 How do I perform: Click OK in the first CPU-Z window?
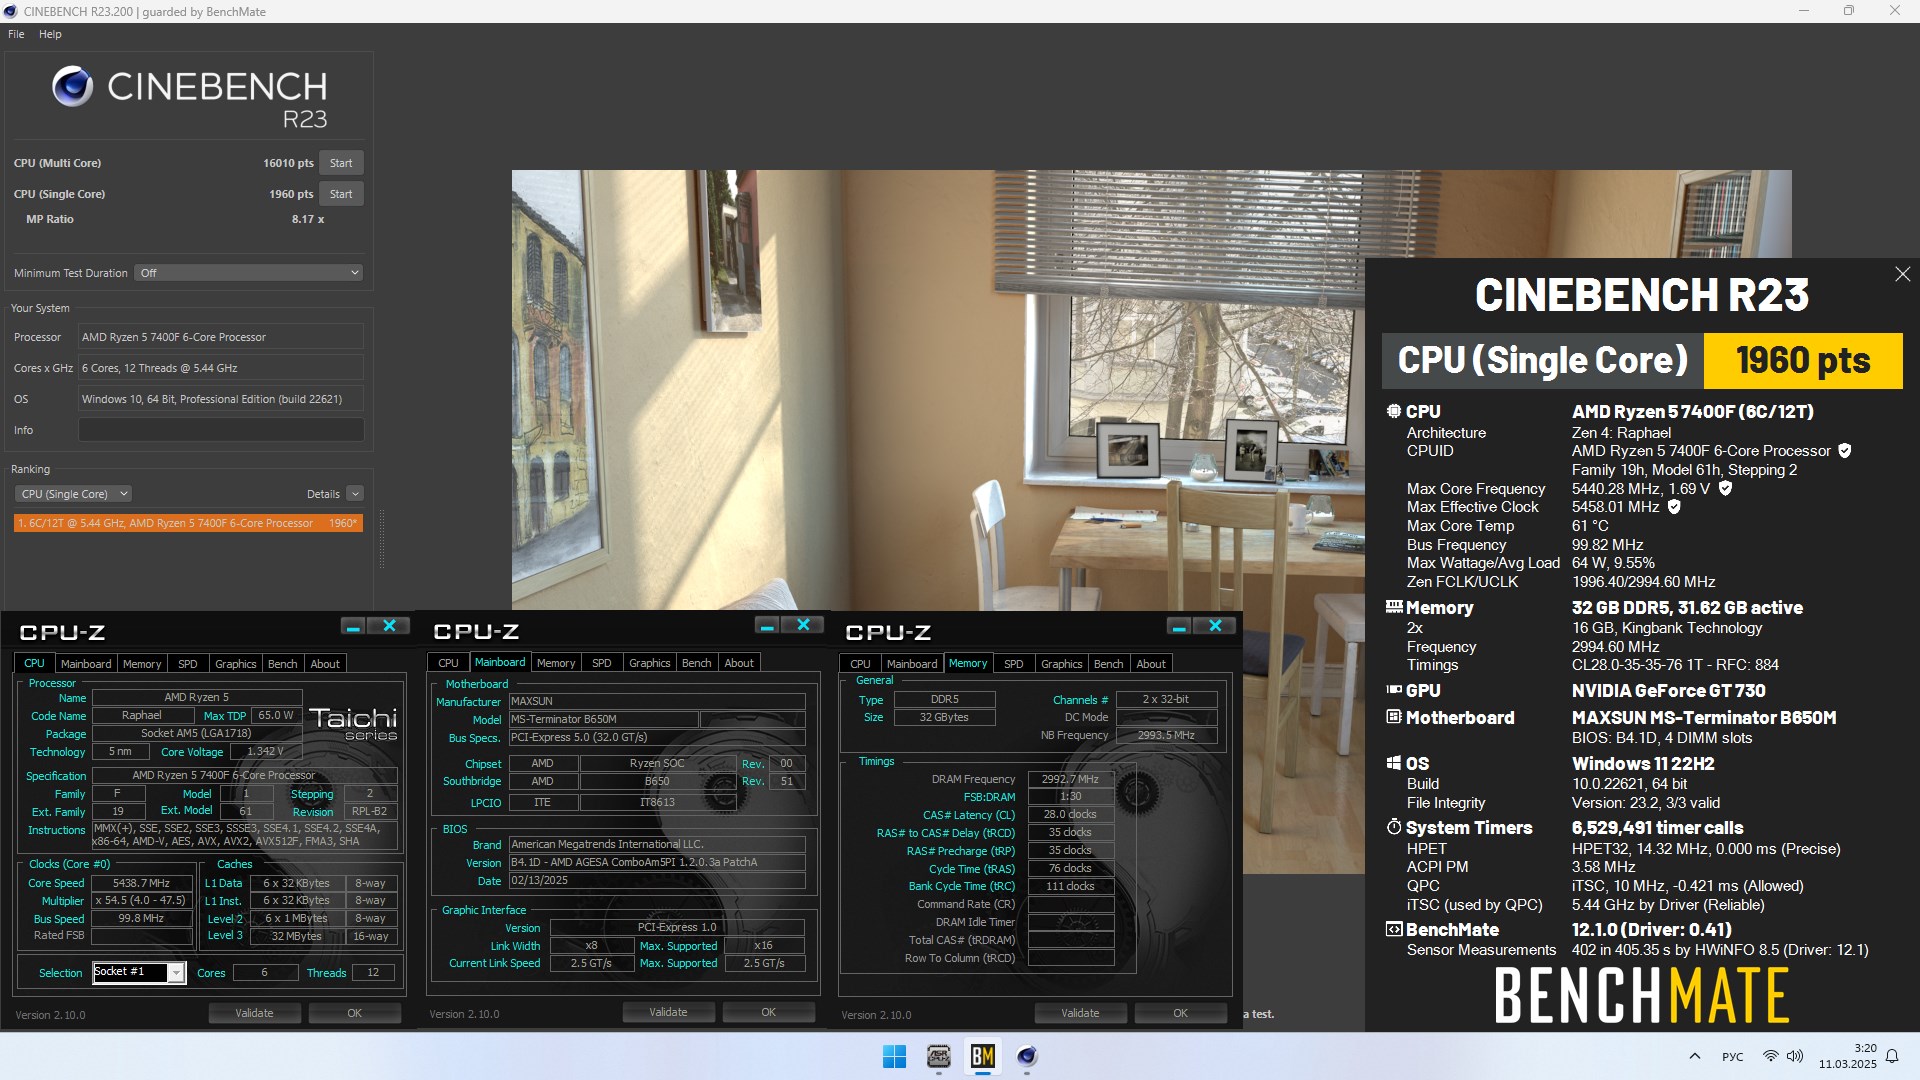[x=354, y=1013]
